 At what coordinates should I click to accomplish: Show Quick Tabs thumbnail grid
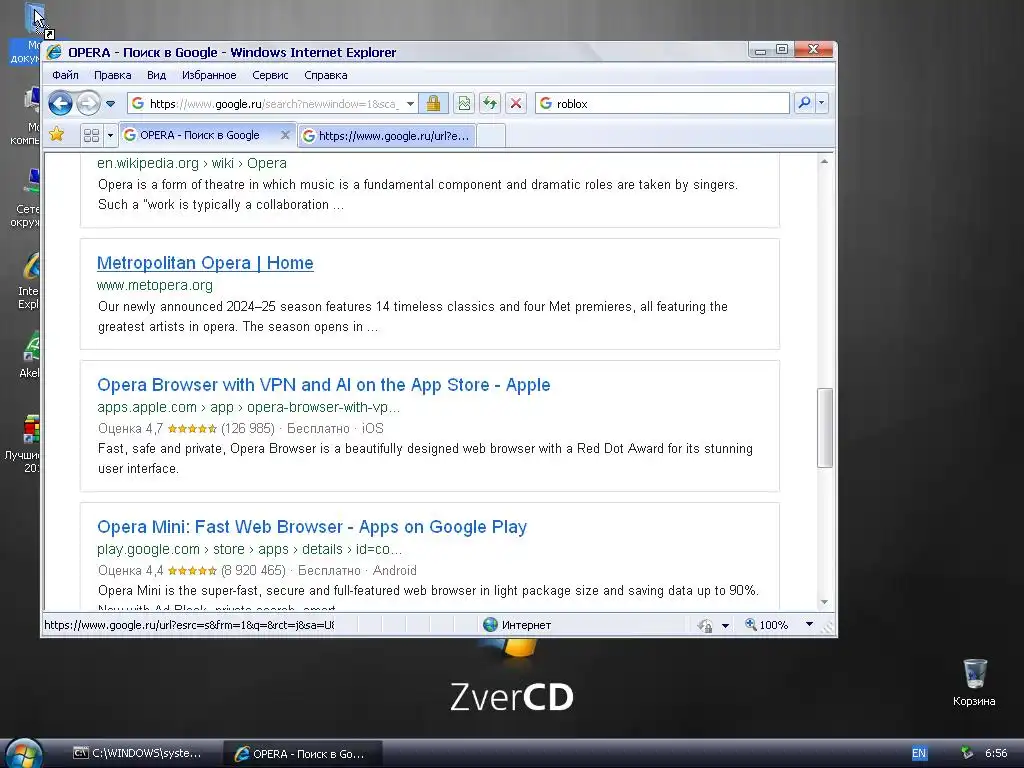[91, 135]
